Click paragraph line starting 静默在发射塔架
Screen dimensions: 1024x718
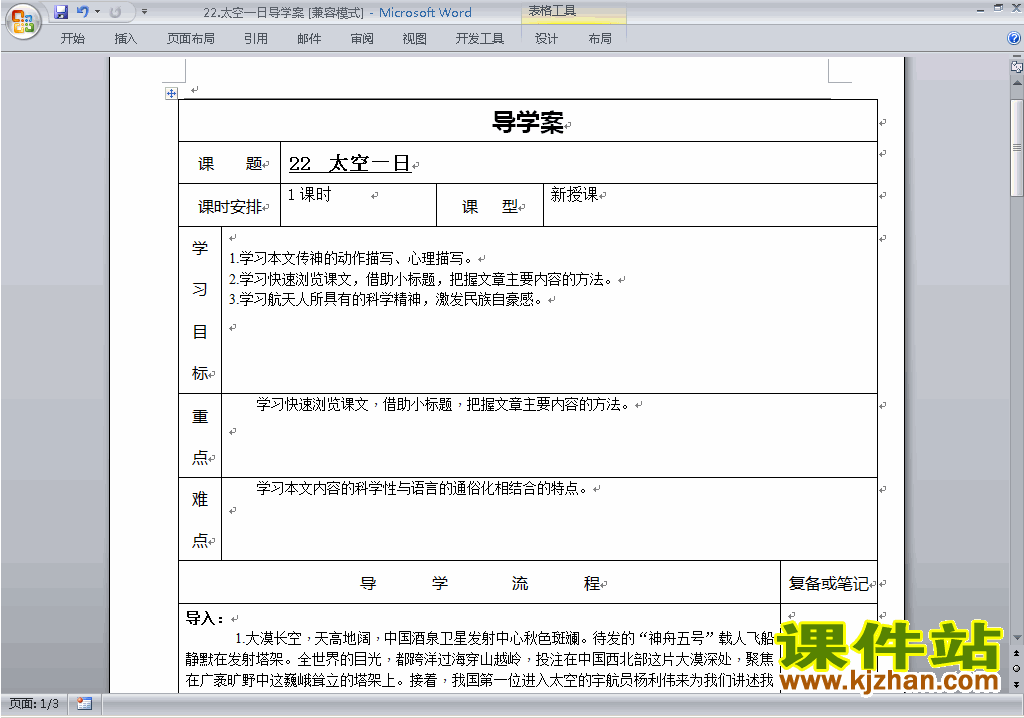pyautogui.click(x=479, y=659)
